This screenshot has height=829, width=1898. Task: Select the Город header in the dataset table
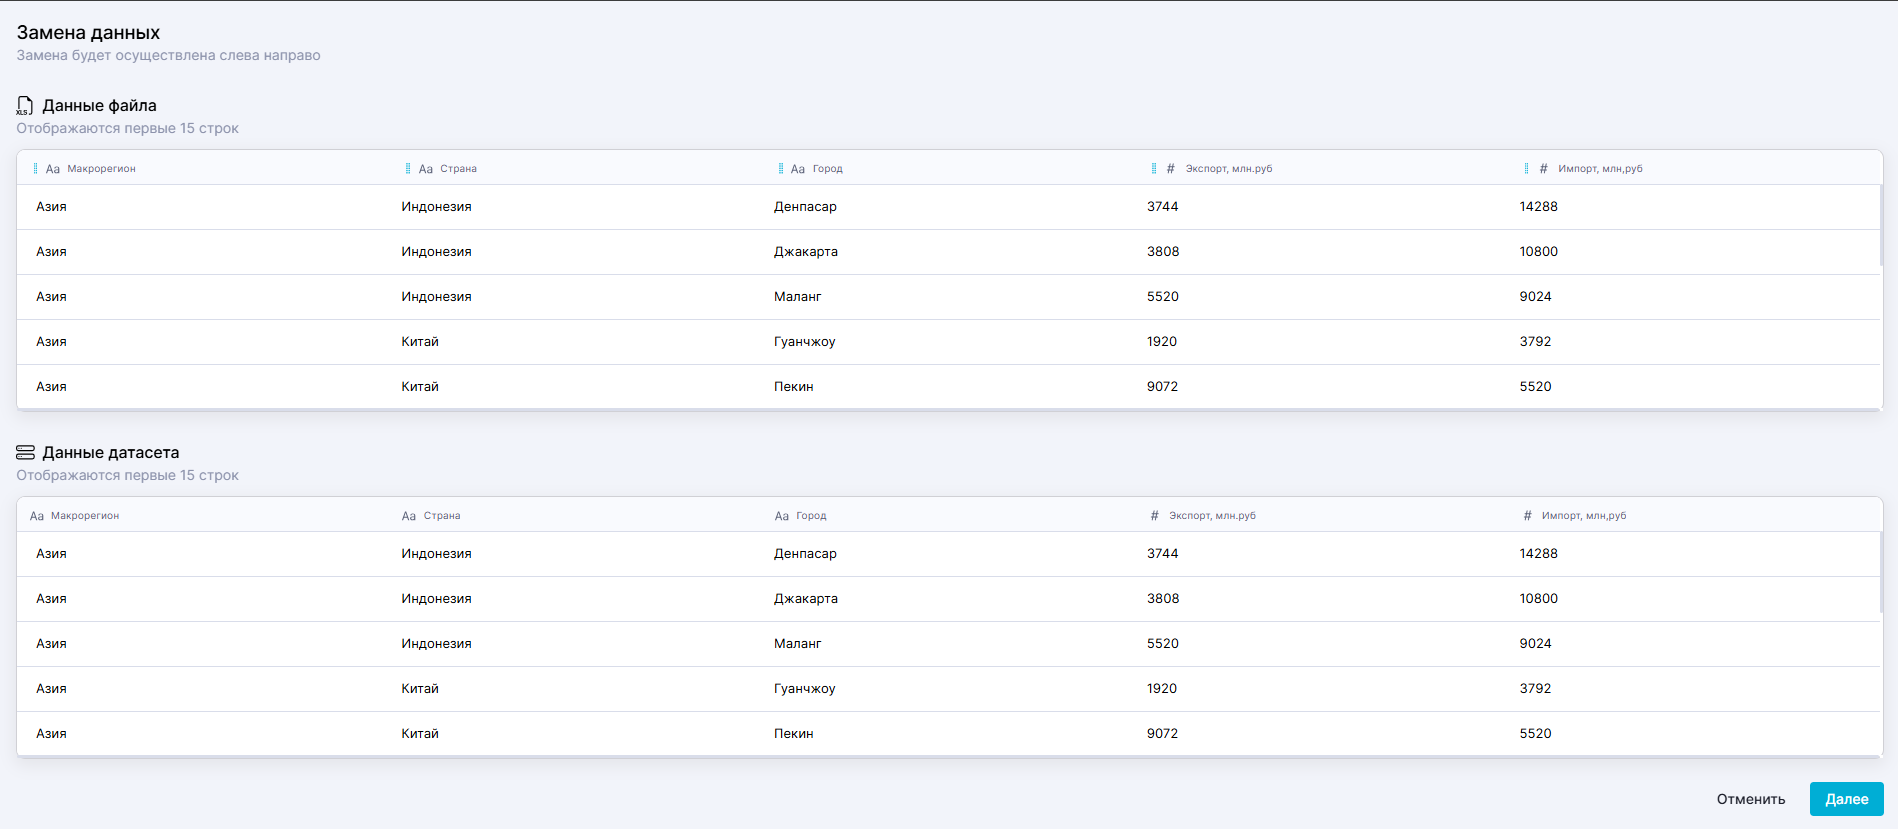click(x=812, y=516)
